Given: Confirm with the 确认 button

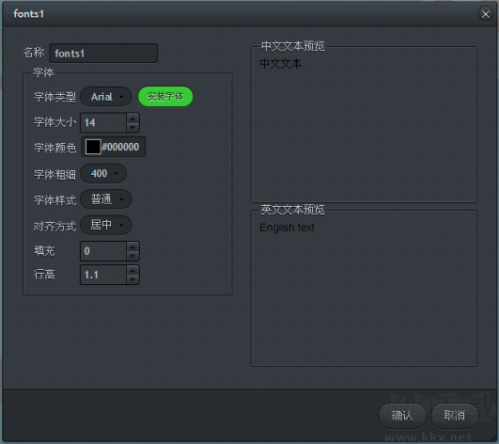Looking at the screenshot, I should pos(402,416).
